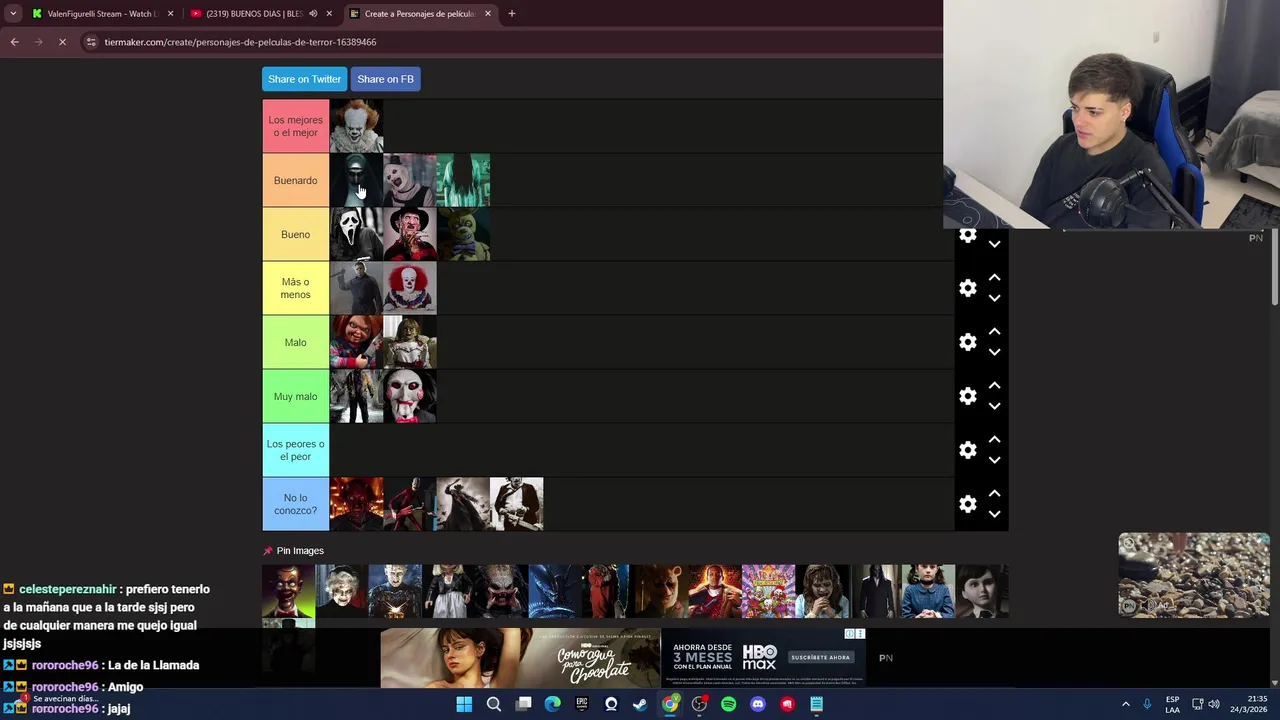This screenshot has height=720, width=1280.
Task: Move 'Muy malo' tier down
Action: 994,406
